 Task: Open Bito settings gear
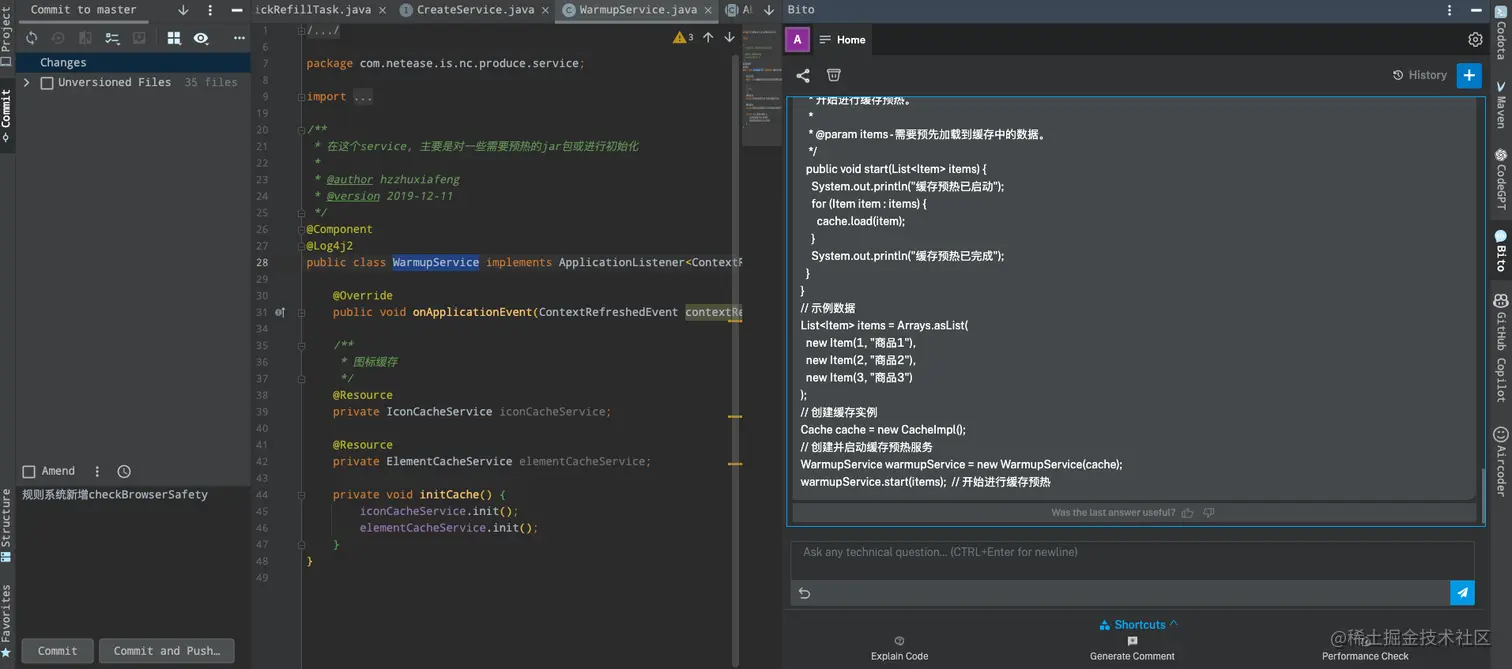pyautogui.click(x=1475, y=40)
